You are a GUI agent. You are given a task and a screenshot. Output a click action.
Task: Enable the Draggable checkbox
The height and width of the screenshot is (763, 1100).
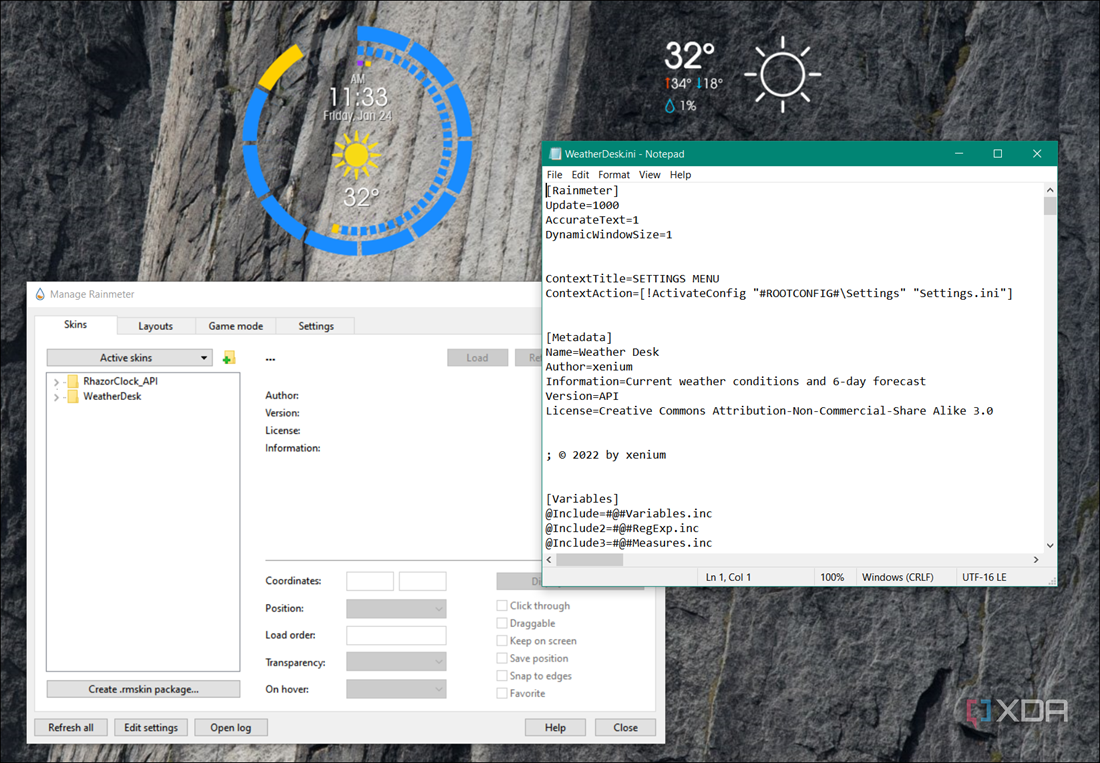tap(502, 623)
